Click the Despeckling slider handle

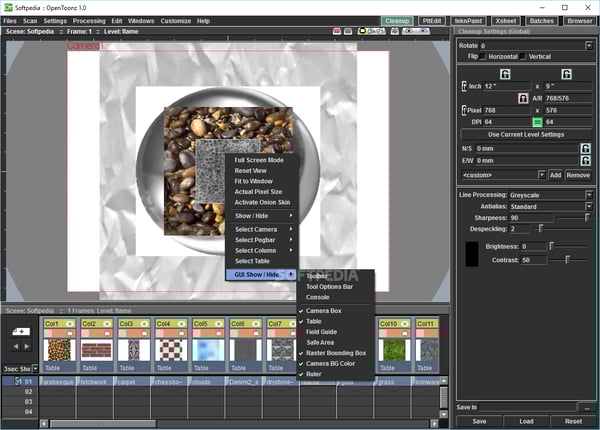point(541,229)
